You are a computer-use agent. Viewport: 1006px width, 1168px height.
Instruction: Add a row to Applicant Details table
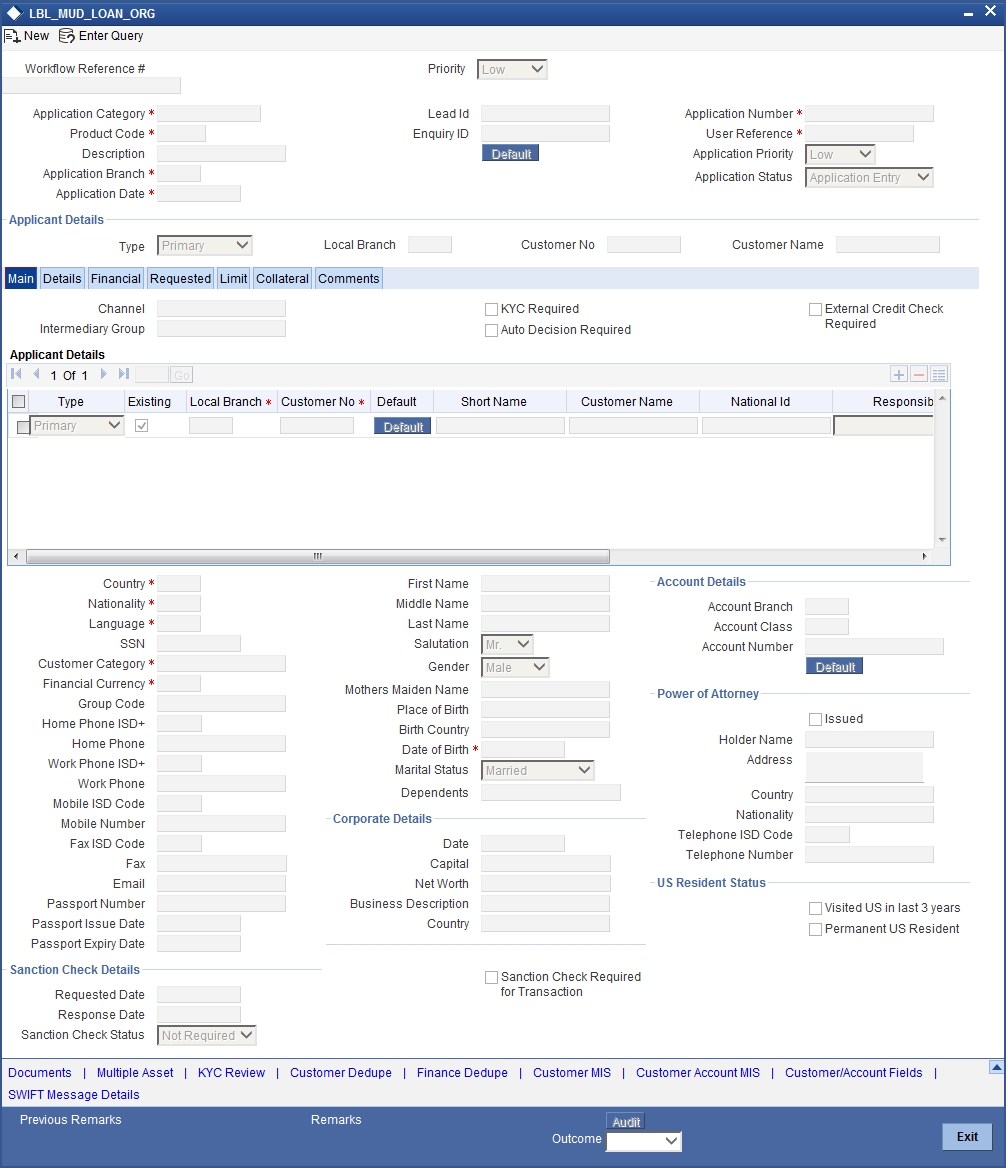click(x=899, y=375)
